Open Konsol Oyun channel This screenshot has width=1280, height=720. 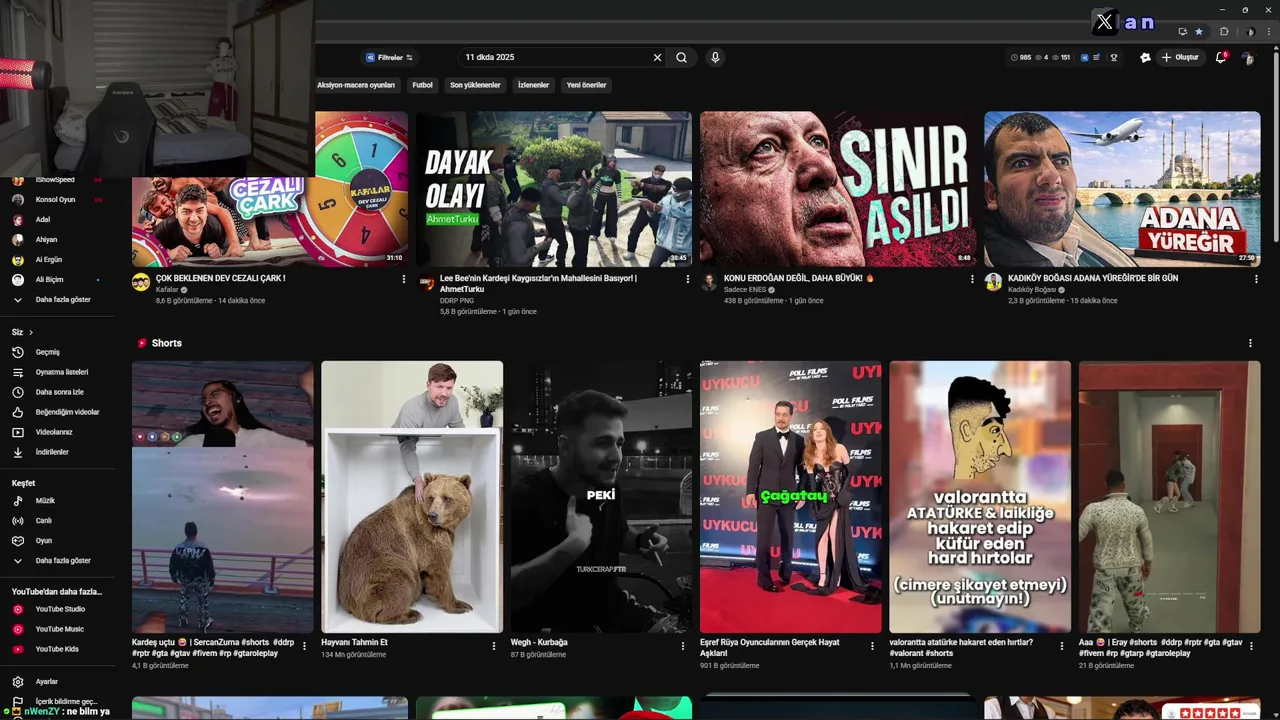coord(60,200)
